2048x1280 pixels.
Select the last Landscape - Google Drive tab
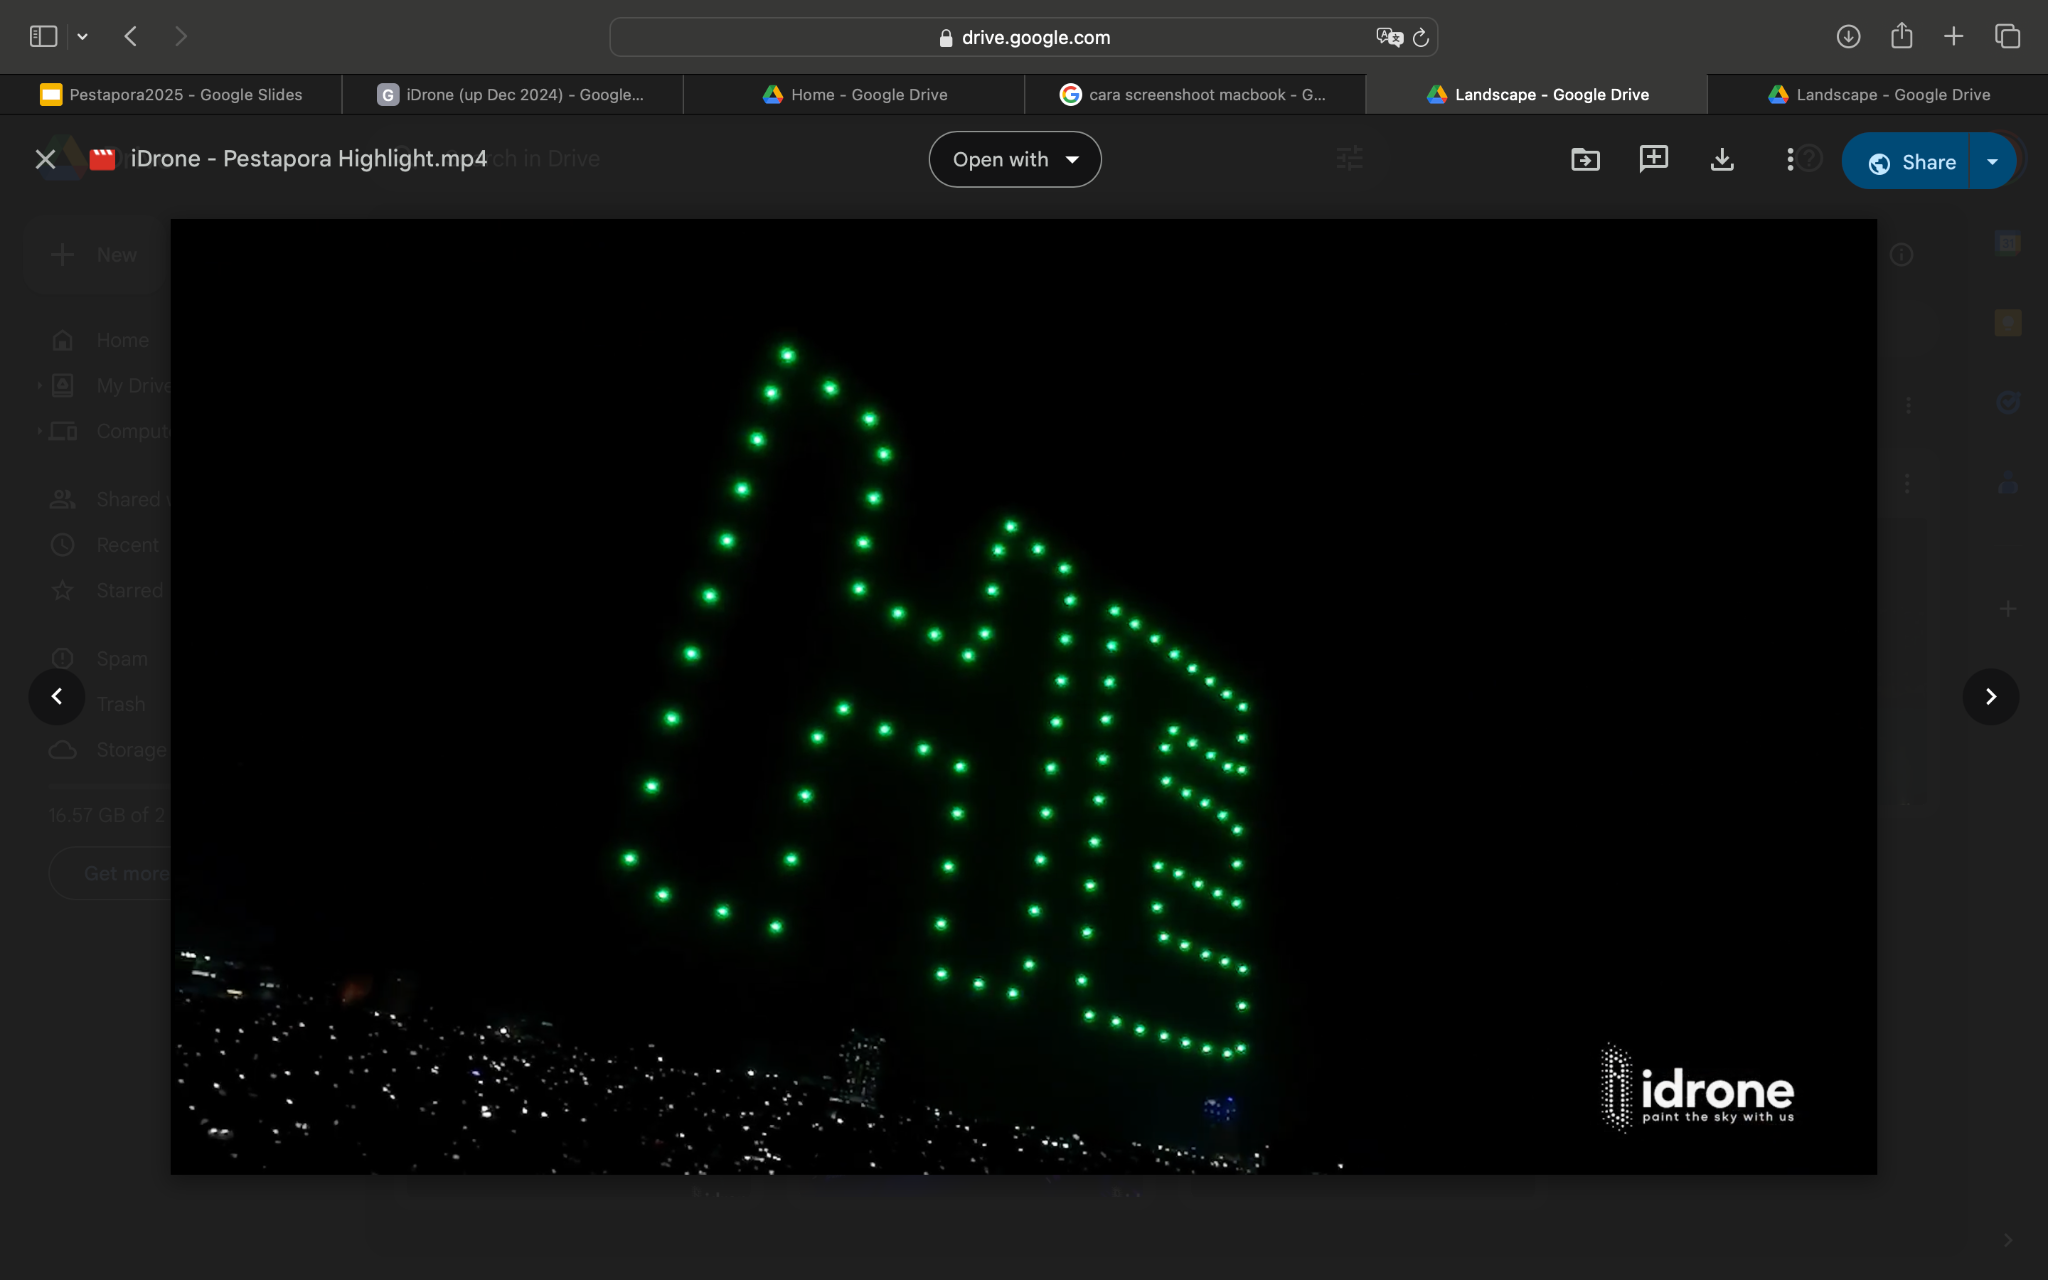click(x=1878, y=94)
